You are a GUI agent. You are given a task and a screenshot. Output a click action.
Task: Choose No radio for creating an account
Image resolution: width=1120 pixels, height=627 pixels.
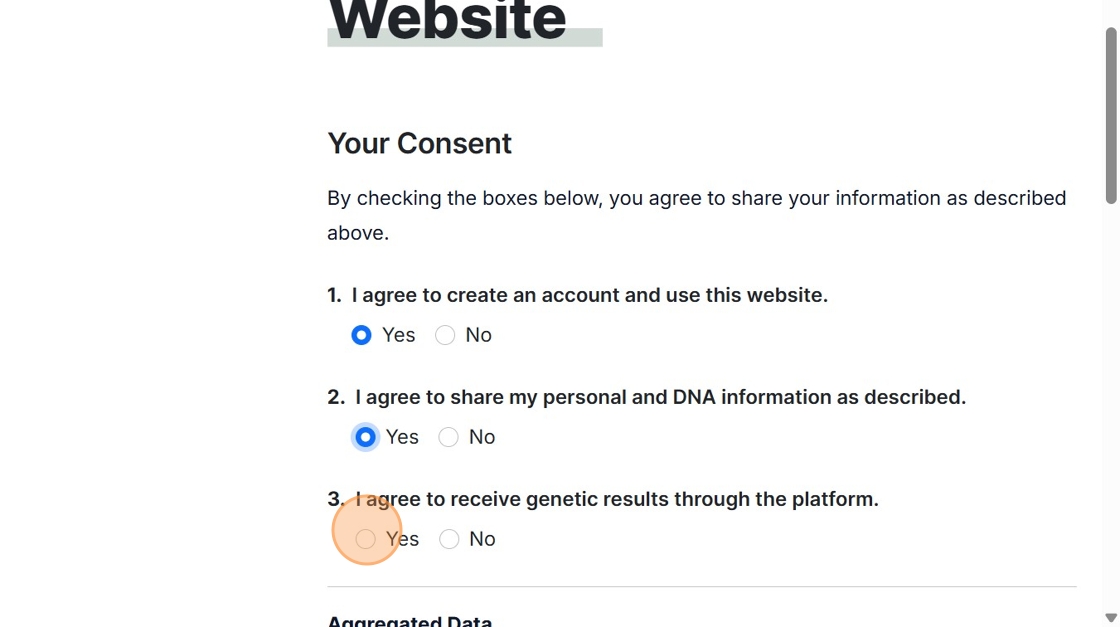pos(445,335)
